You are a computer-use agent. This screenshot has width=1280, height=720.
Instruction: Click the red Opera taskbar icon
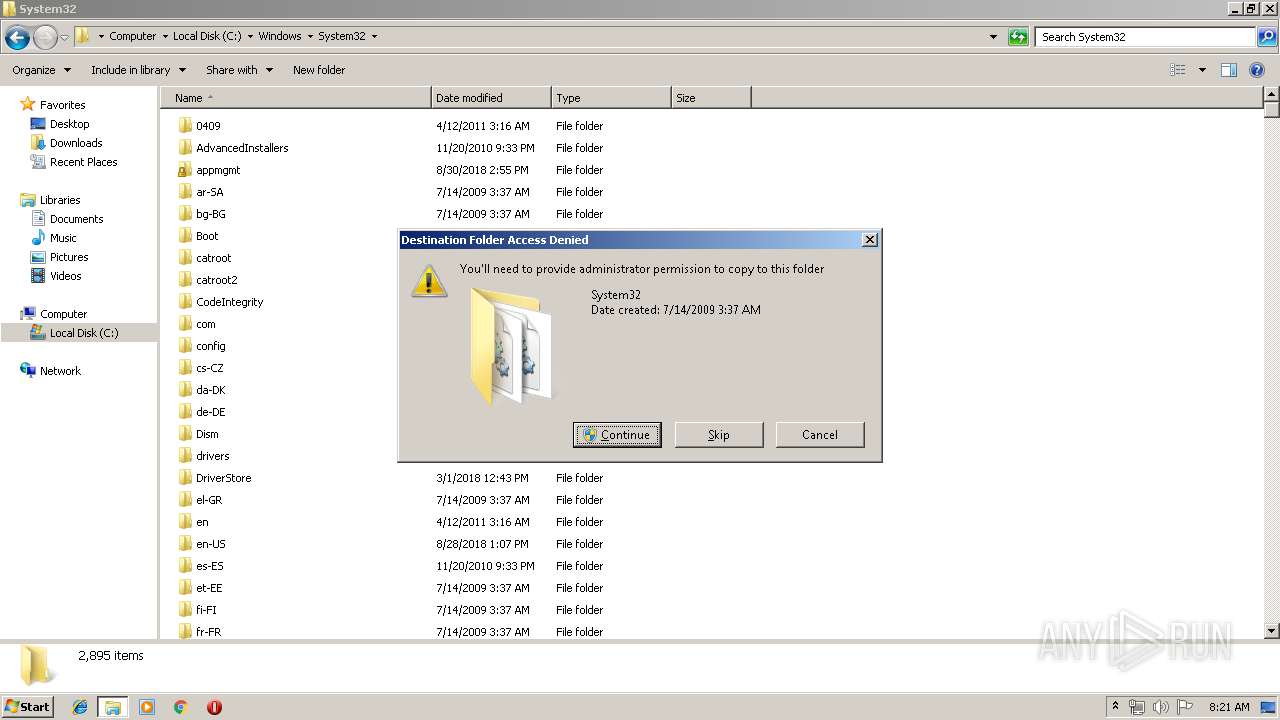(x=214, y=707)
